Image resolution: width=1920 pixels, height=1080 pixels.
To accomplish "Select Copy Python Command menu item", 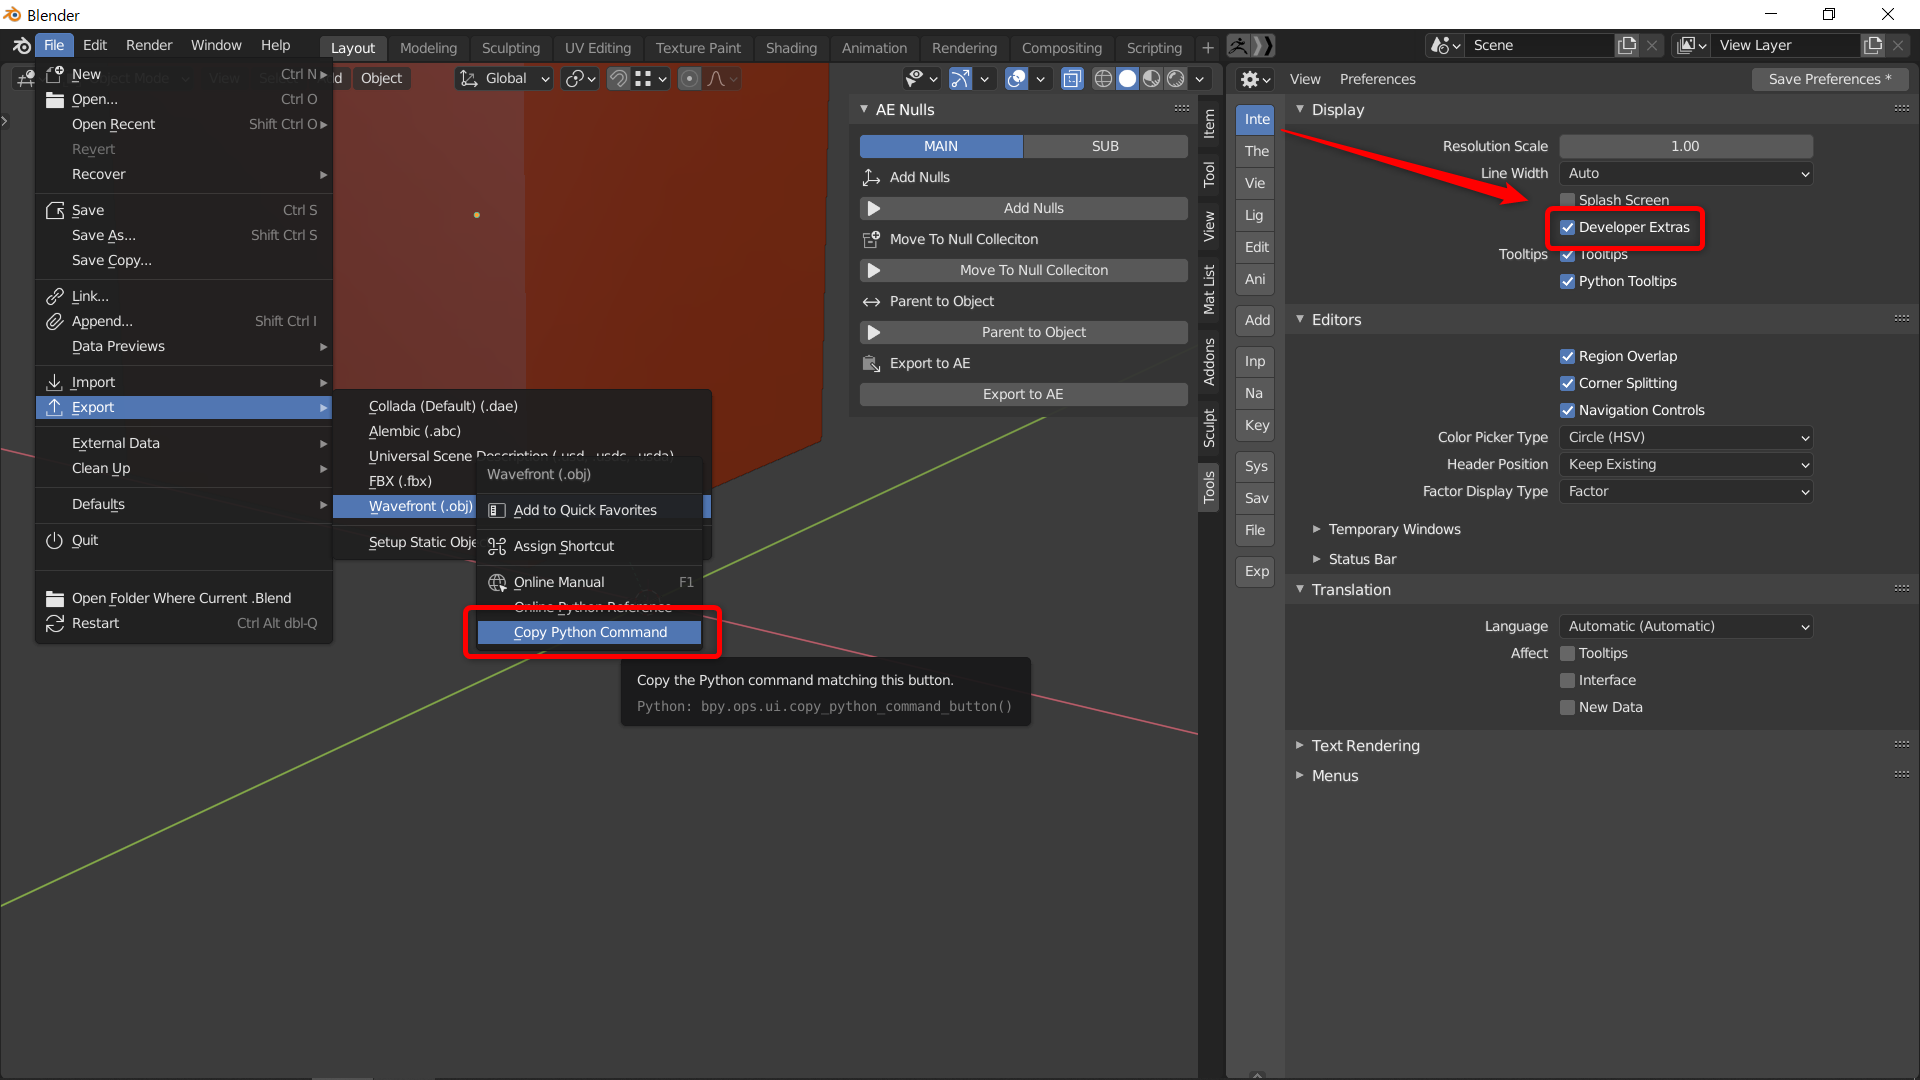I will (x=589, y=633).
